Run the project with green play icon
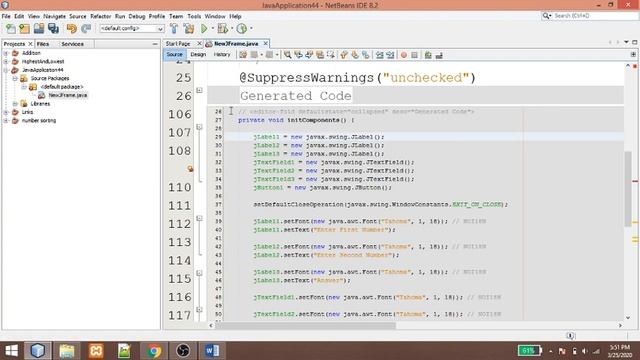 click(204, 29)
